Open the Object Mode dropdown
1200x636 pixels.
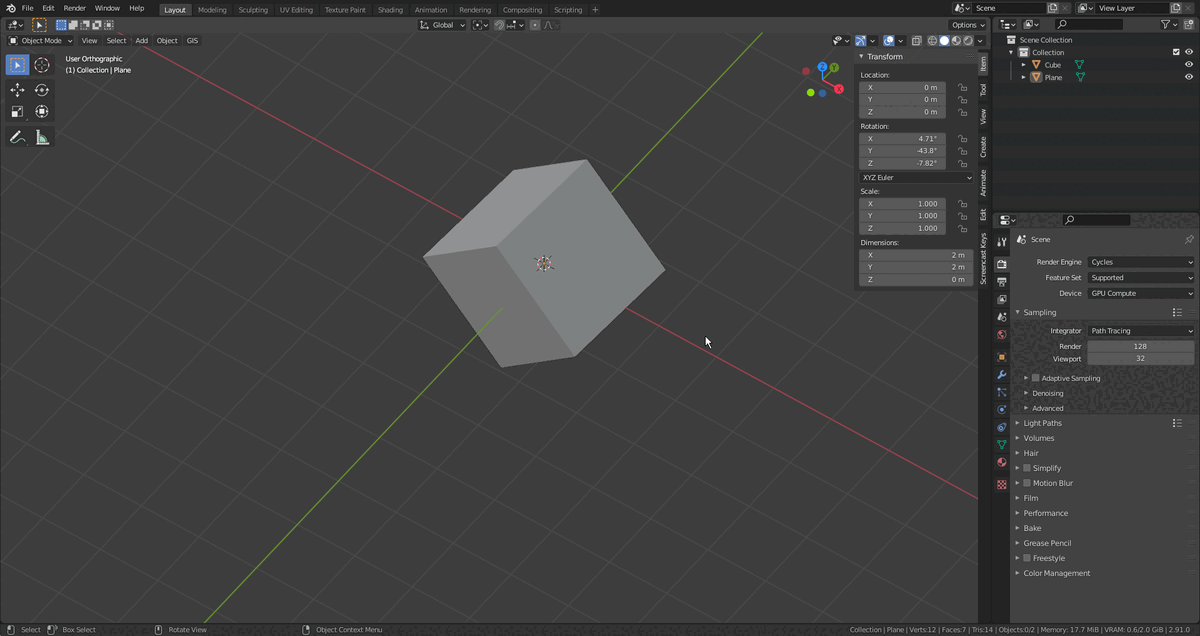(41, 41)
